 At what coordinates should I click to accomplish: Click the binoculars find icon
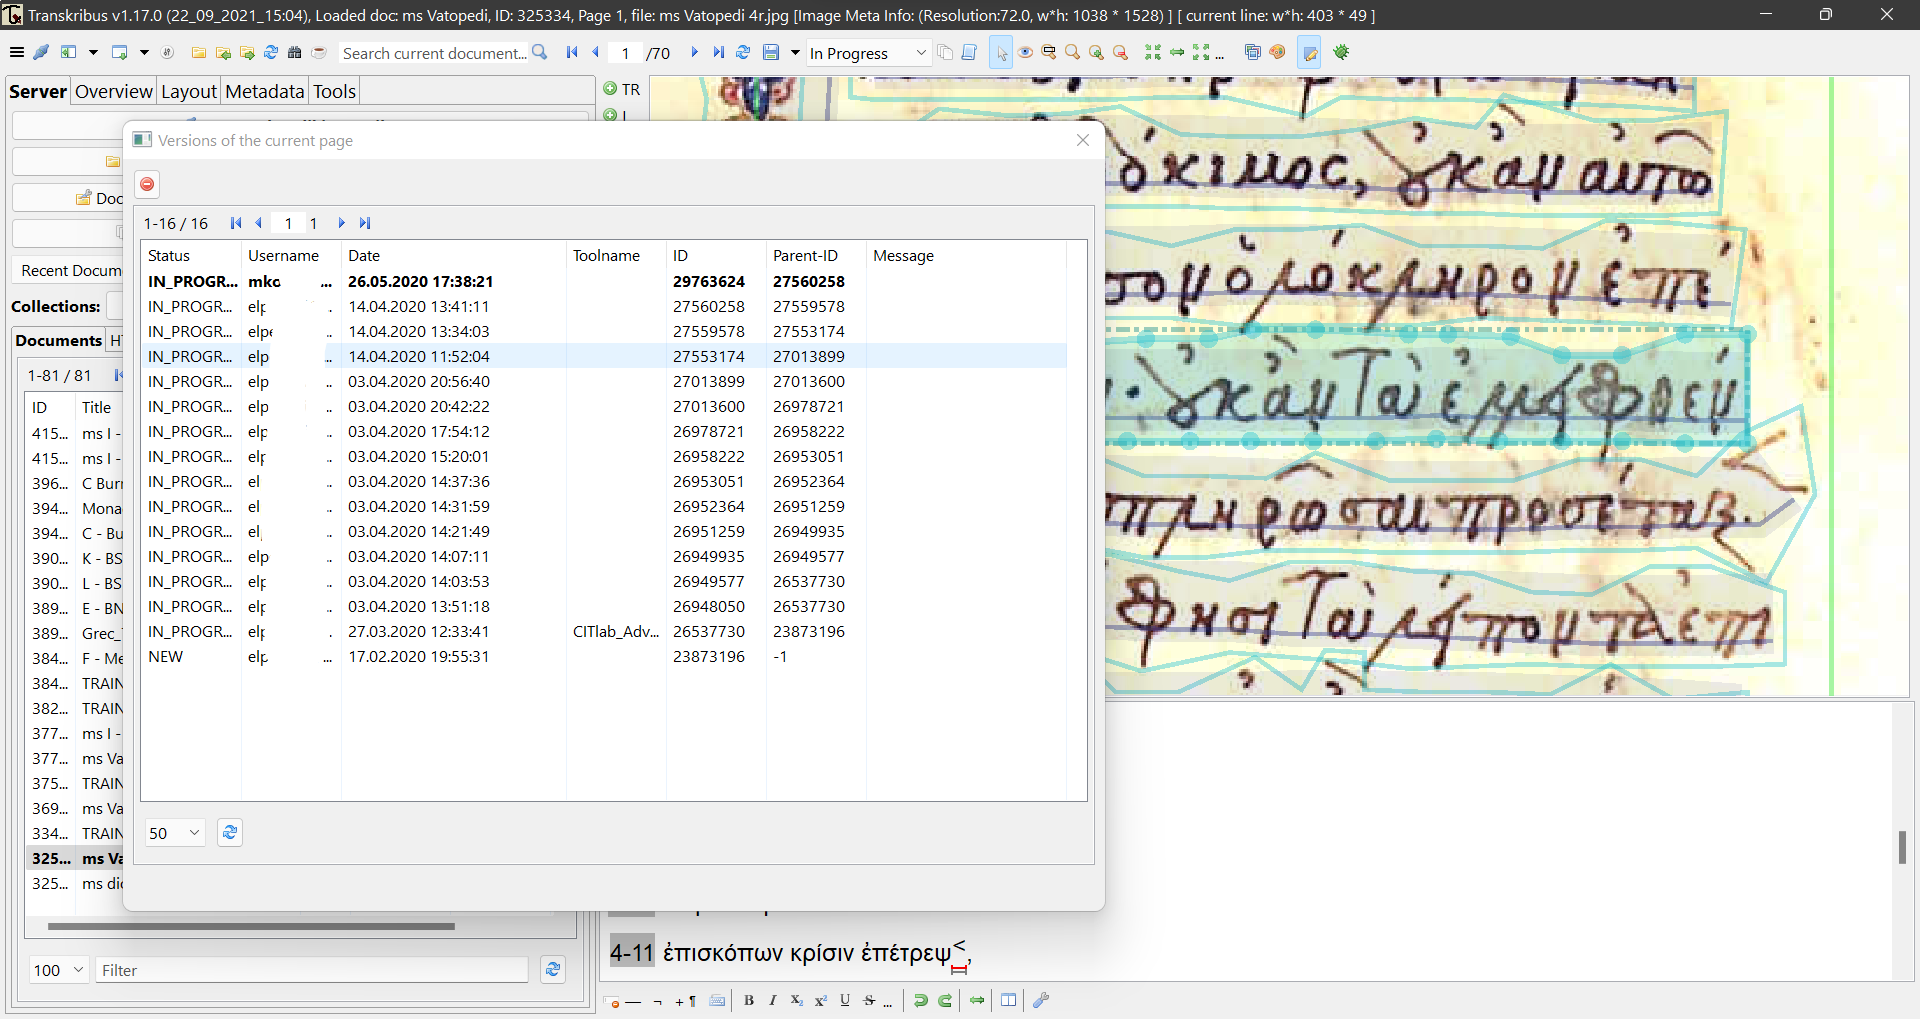coord(295,52)
